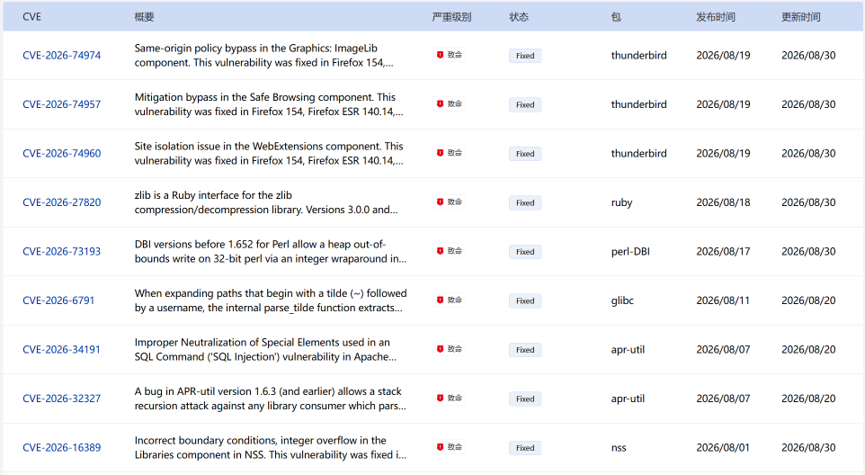Screen dimensions: 865x475
Task: Click the 发布时间 column header
Action: coord(716,17)
